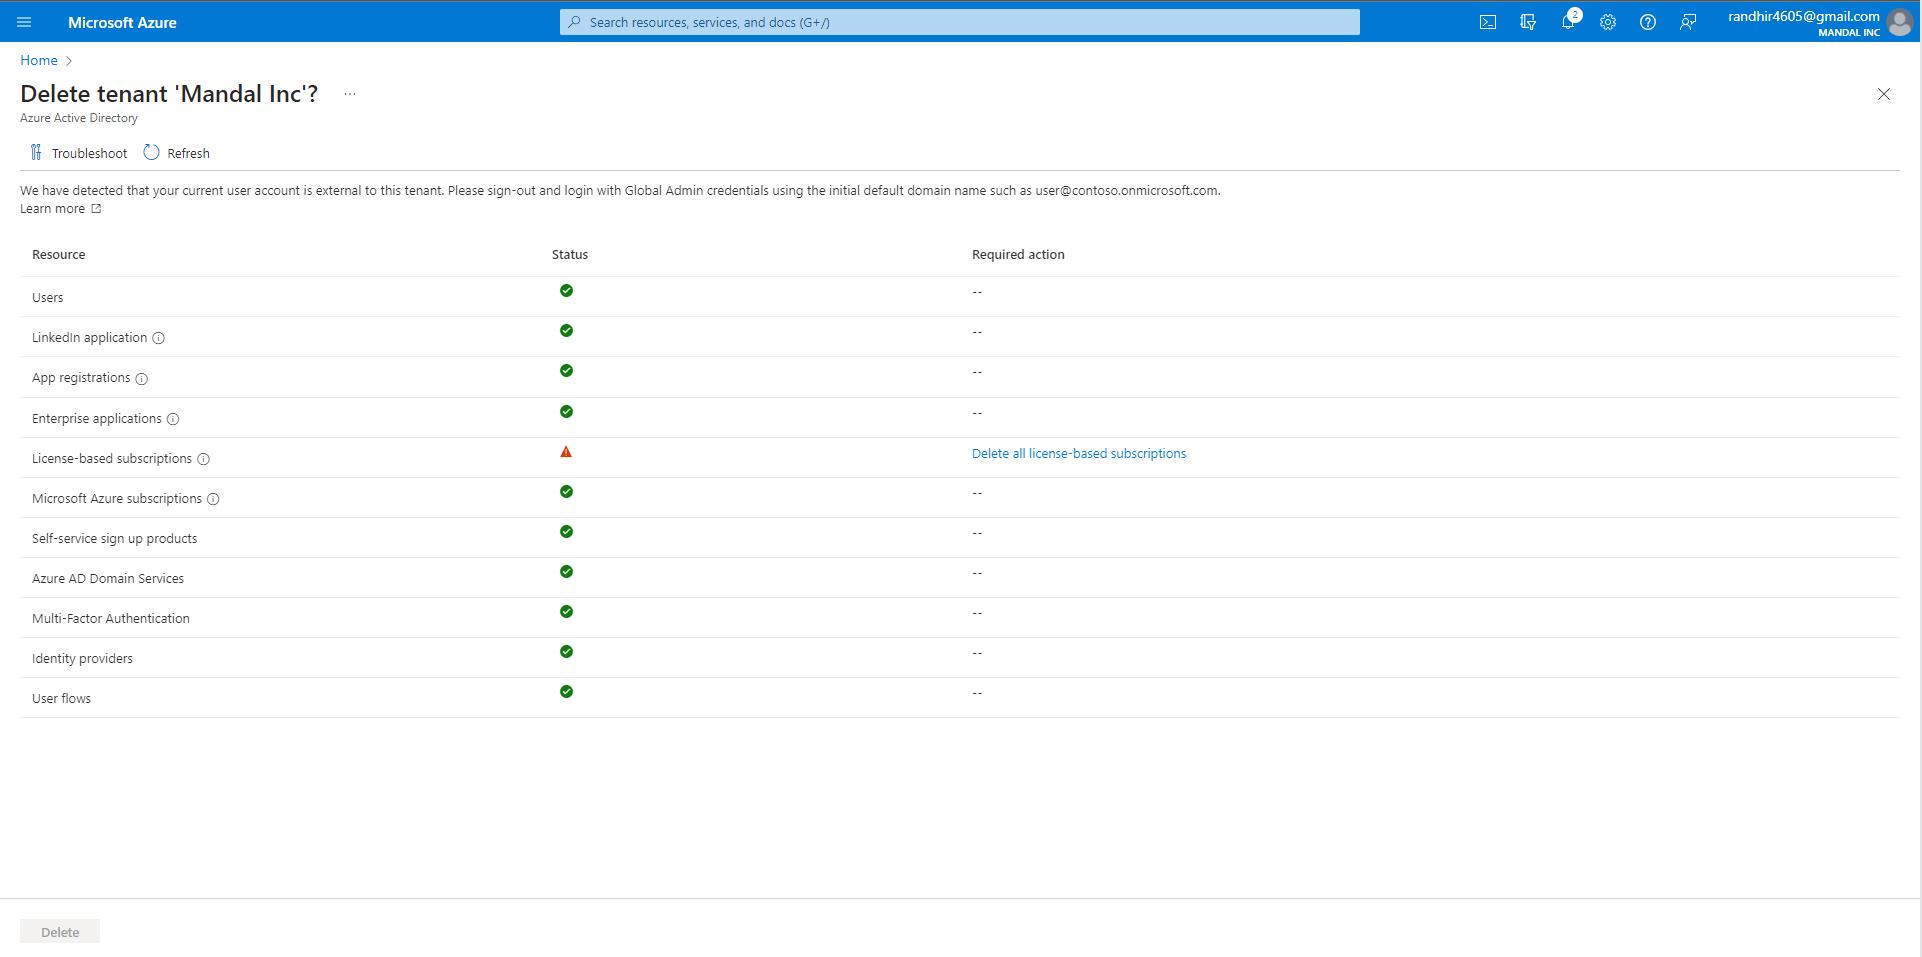Click green check status for Self-service sign up products
This screenshot has width=1922, height=957.
pos(567,532)
